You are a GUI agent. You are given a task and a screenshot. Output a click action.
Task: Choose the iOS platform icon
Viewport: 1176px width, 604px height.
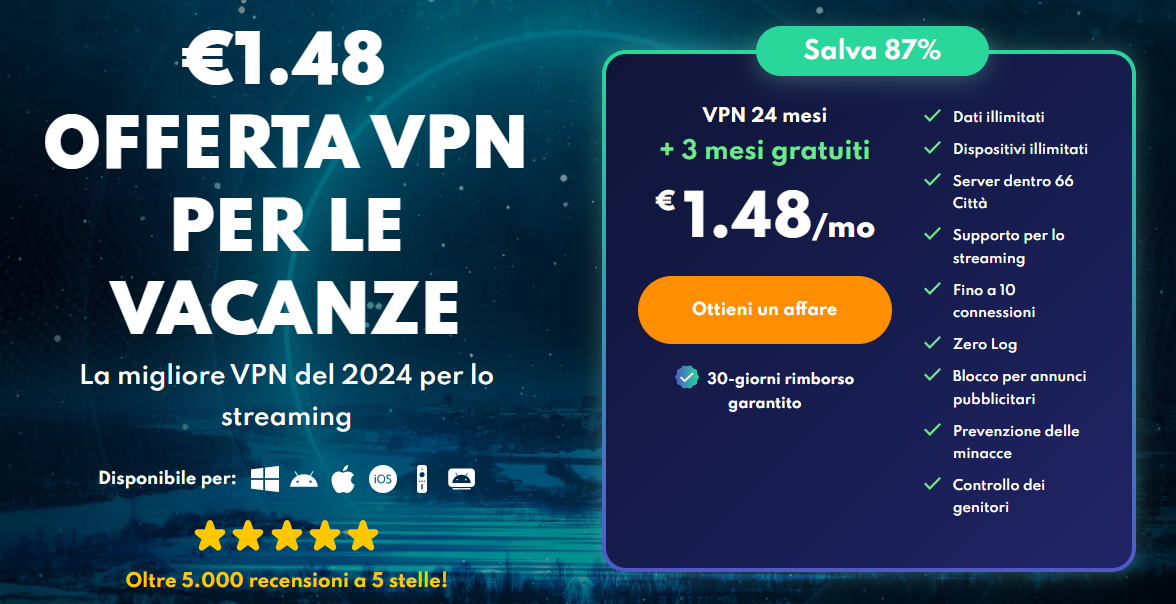(x=382, y=479)
